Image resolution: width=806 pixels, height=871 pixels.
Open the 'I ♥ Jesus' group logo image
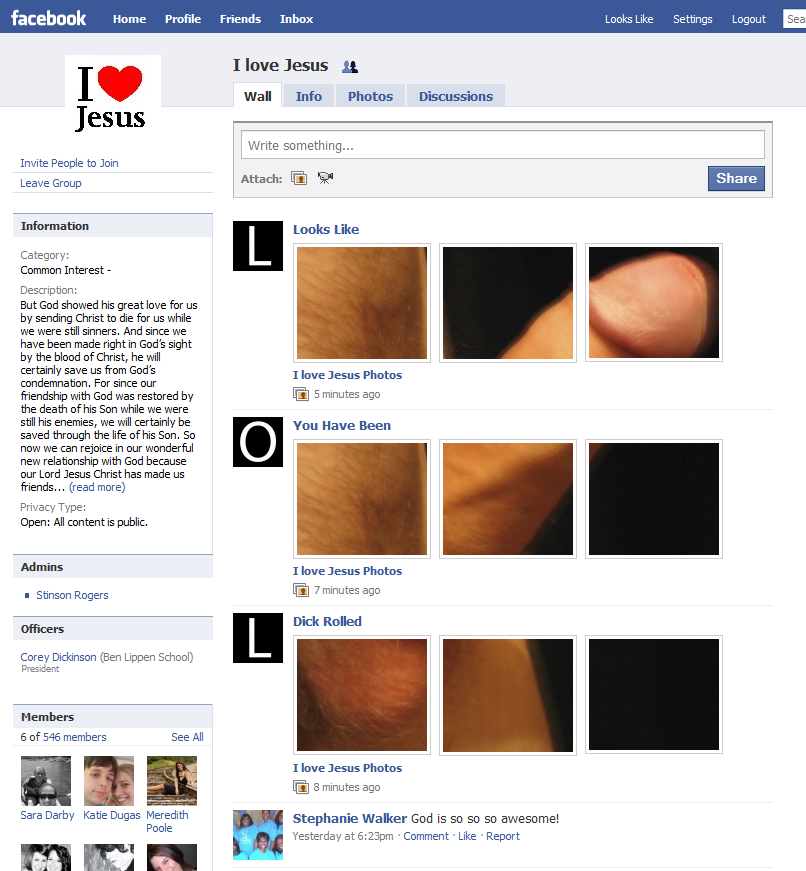(x=112, y=95)
